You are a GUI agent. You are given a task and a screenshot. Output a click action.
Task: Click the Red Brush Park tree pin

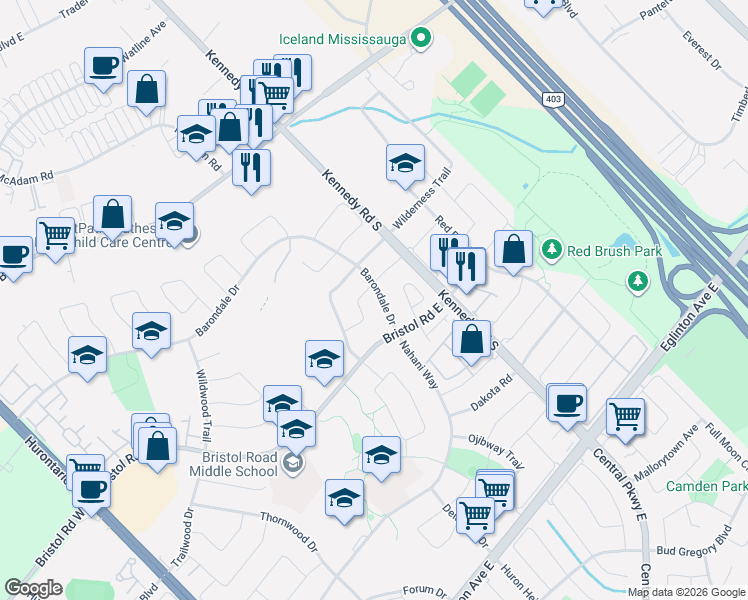coord(552,250)
